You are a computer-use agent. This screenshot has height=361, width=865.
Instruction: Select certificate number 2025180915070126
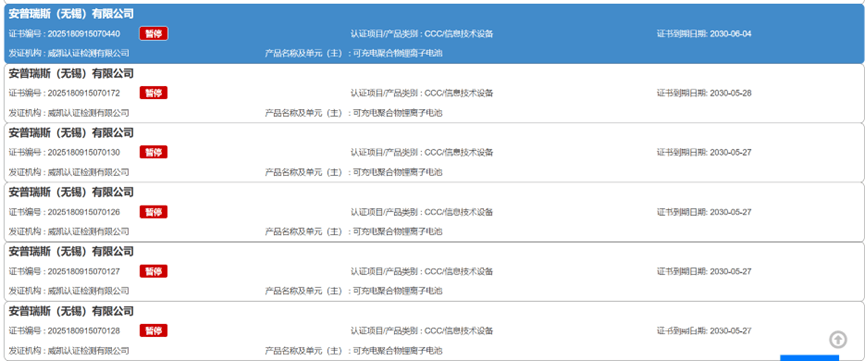coord(84,212)
